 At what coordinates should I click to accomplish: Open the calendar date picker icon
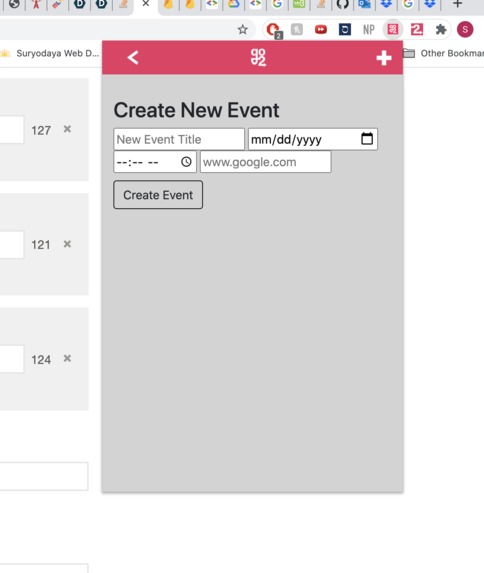coord(367,139)
